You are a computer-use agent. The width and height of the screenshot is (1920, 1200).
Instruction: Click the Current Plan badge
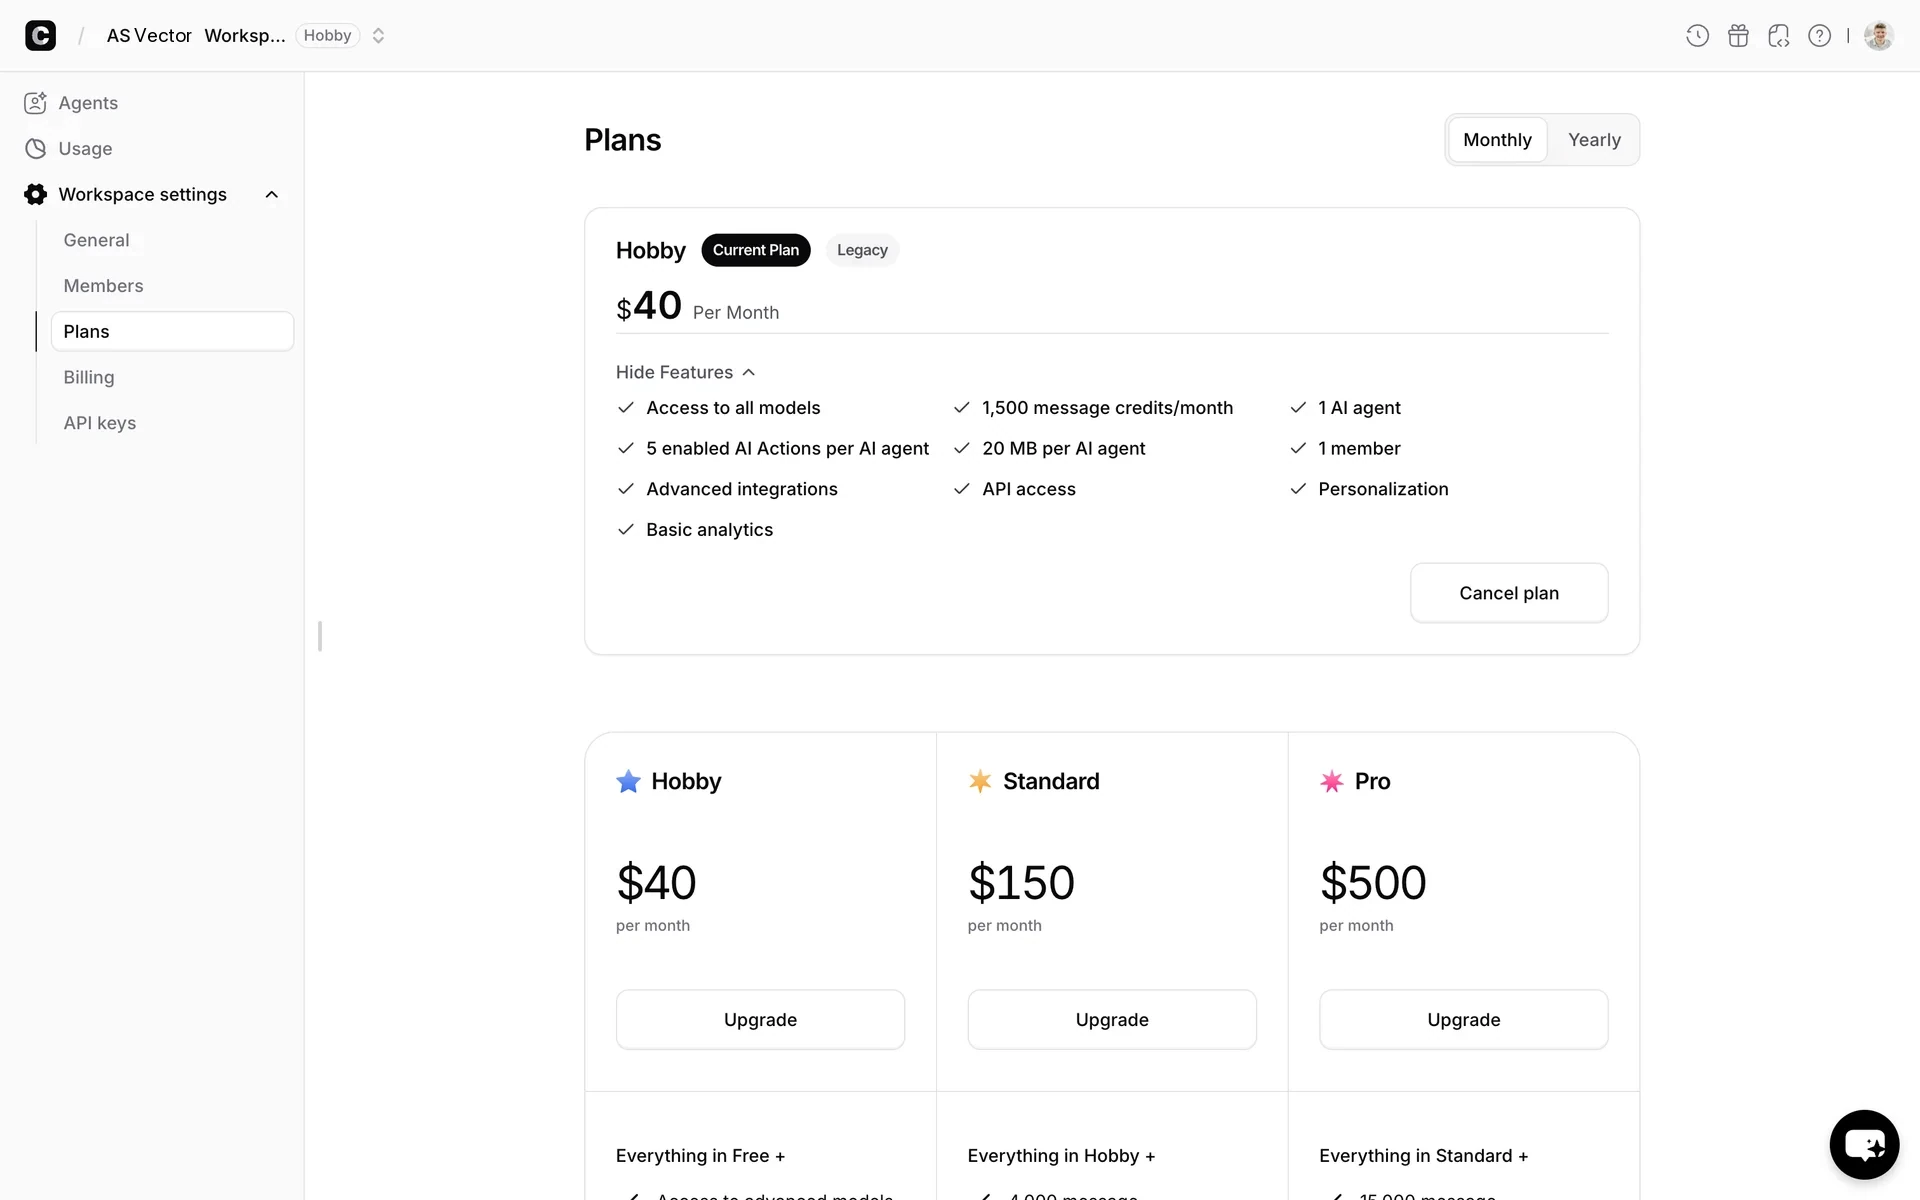(756, 250)
